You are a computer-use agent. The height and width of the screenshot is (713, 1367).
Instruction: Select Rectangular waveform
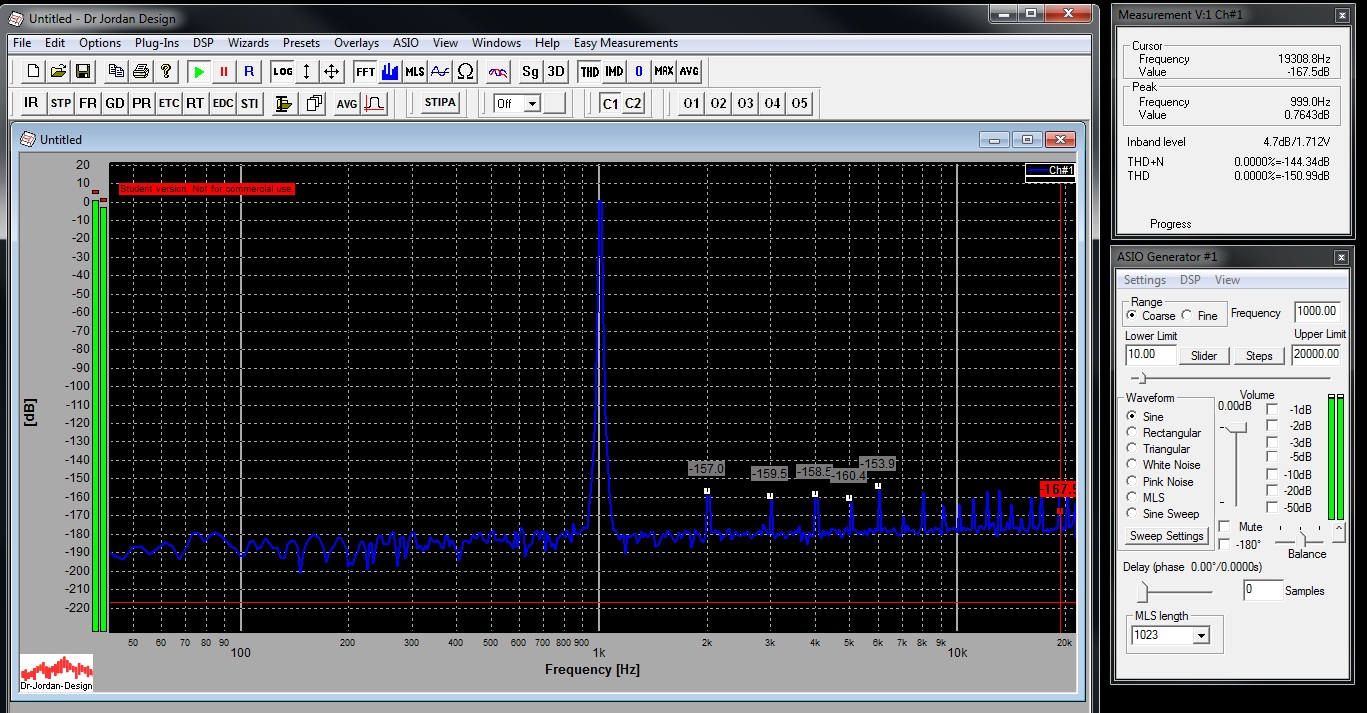(1132, 433)
